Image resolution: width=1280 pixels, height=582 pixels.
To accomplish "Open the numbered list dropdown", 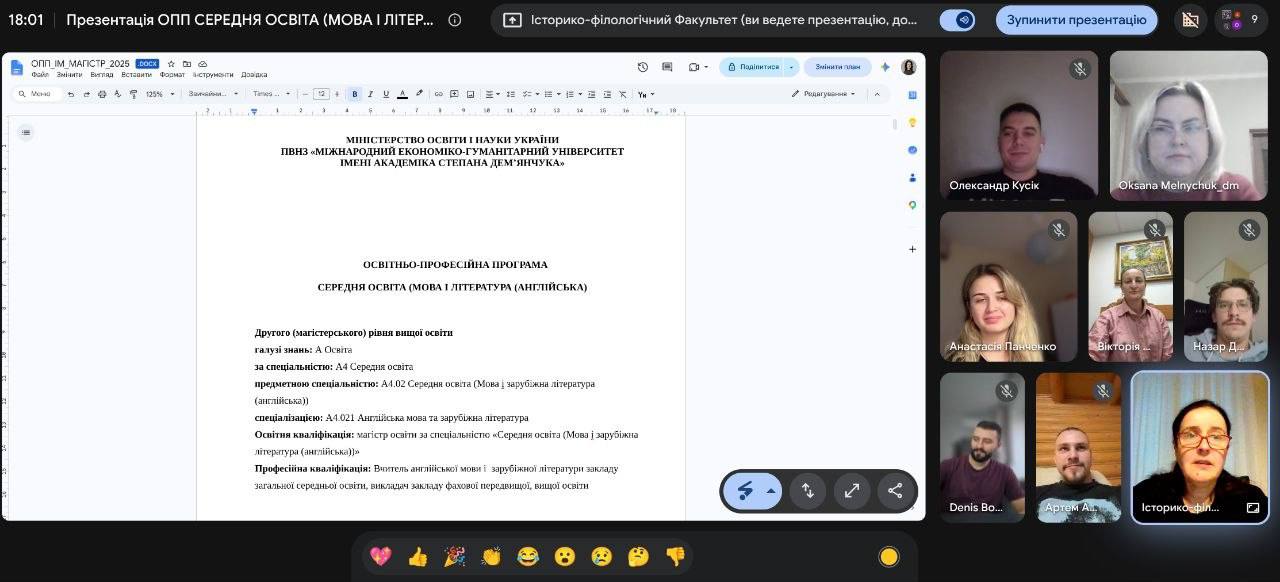I will 574,94.
